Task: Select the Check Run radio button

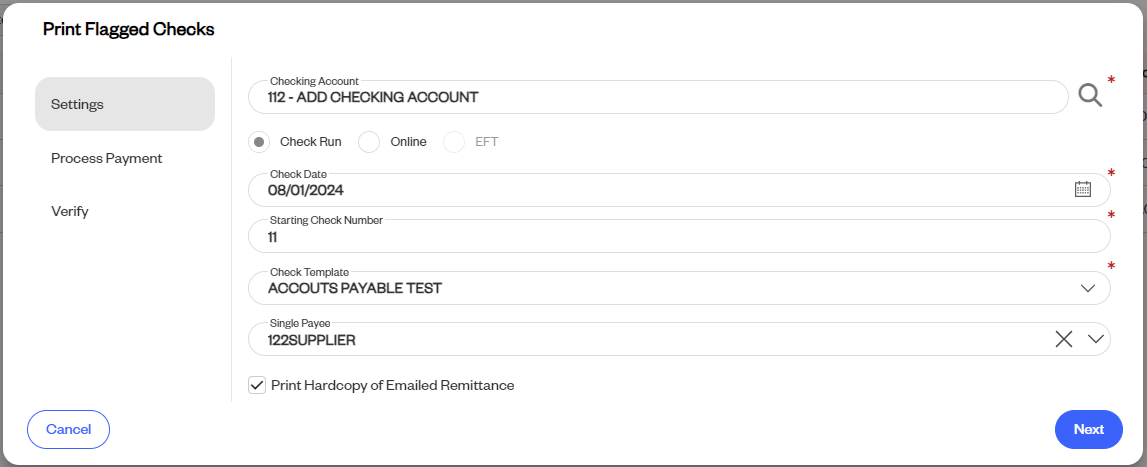Action: [x=259, y=142]
